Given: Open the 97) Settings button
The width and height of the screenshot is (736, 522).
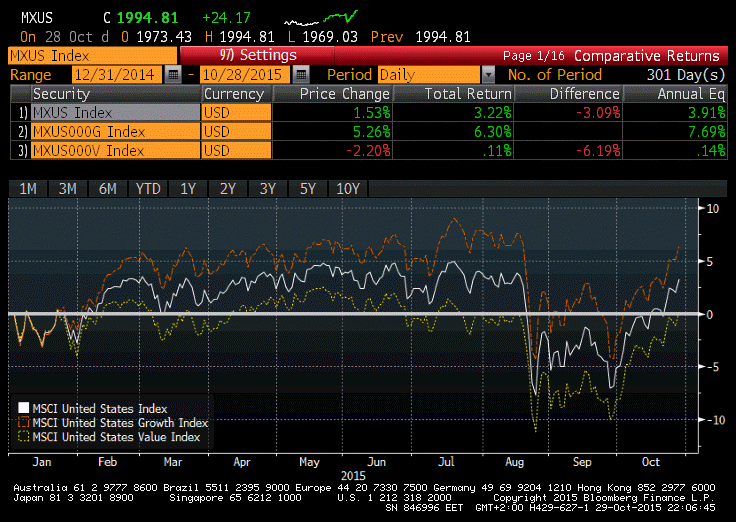Looking at the screenshot, I should click(x=258, y=55).
